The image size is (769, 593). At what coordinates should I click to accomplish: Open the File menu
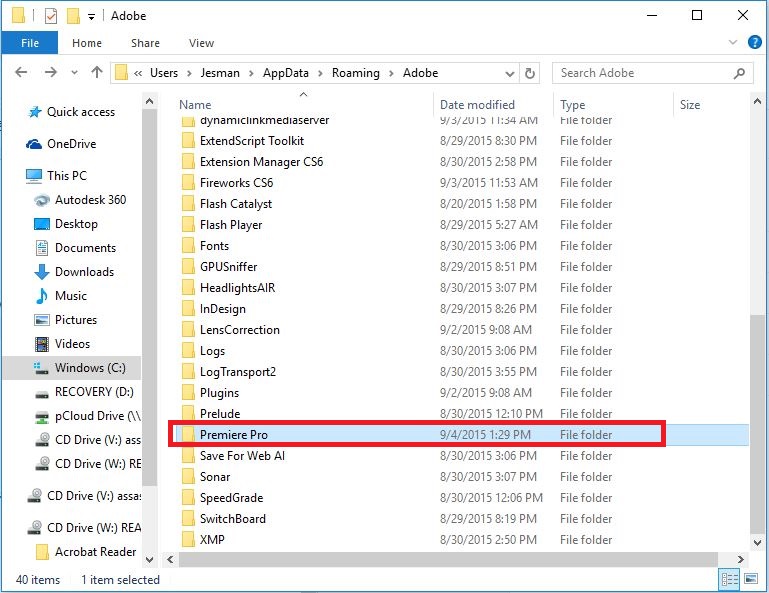point(29,43)
